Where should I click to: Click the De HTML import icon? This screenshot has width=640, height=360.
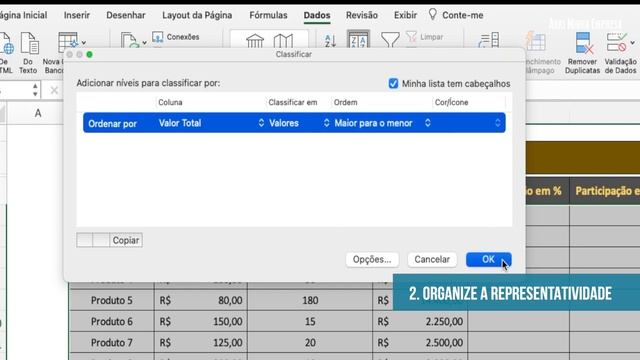7,44
